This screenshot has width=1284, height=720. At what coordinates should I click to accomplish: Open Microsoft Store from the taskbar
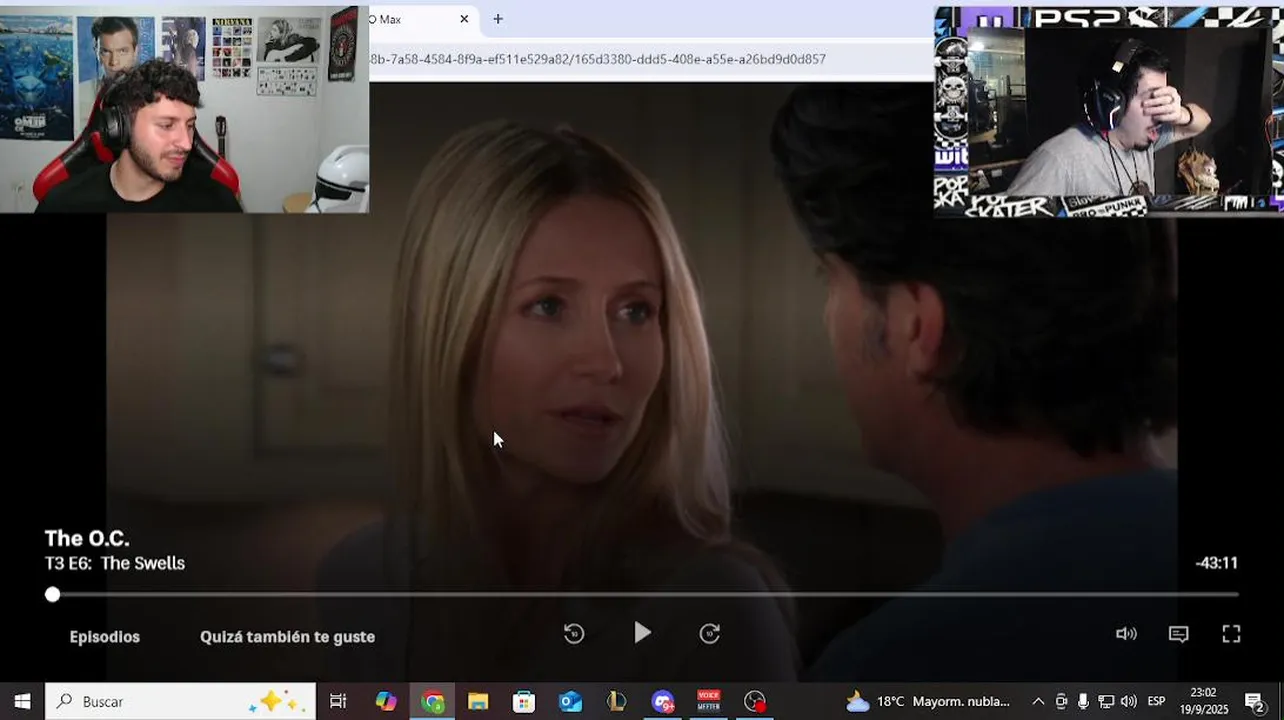coord(524,702)
